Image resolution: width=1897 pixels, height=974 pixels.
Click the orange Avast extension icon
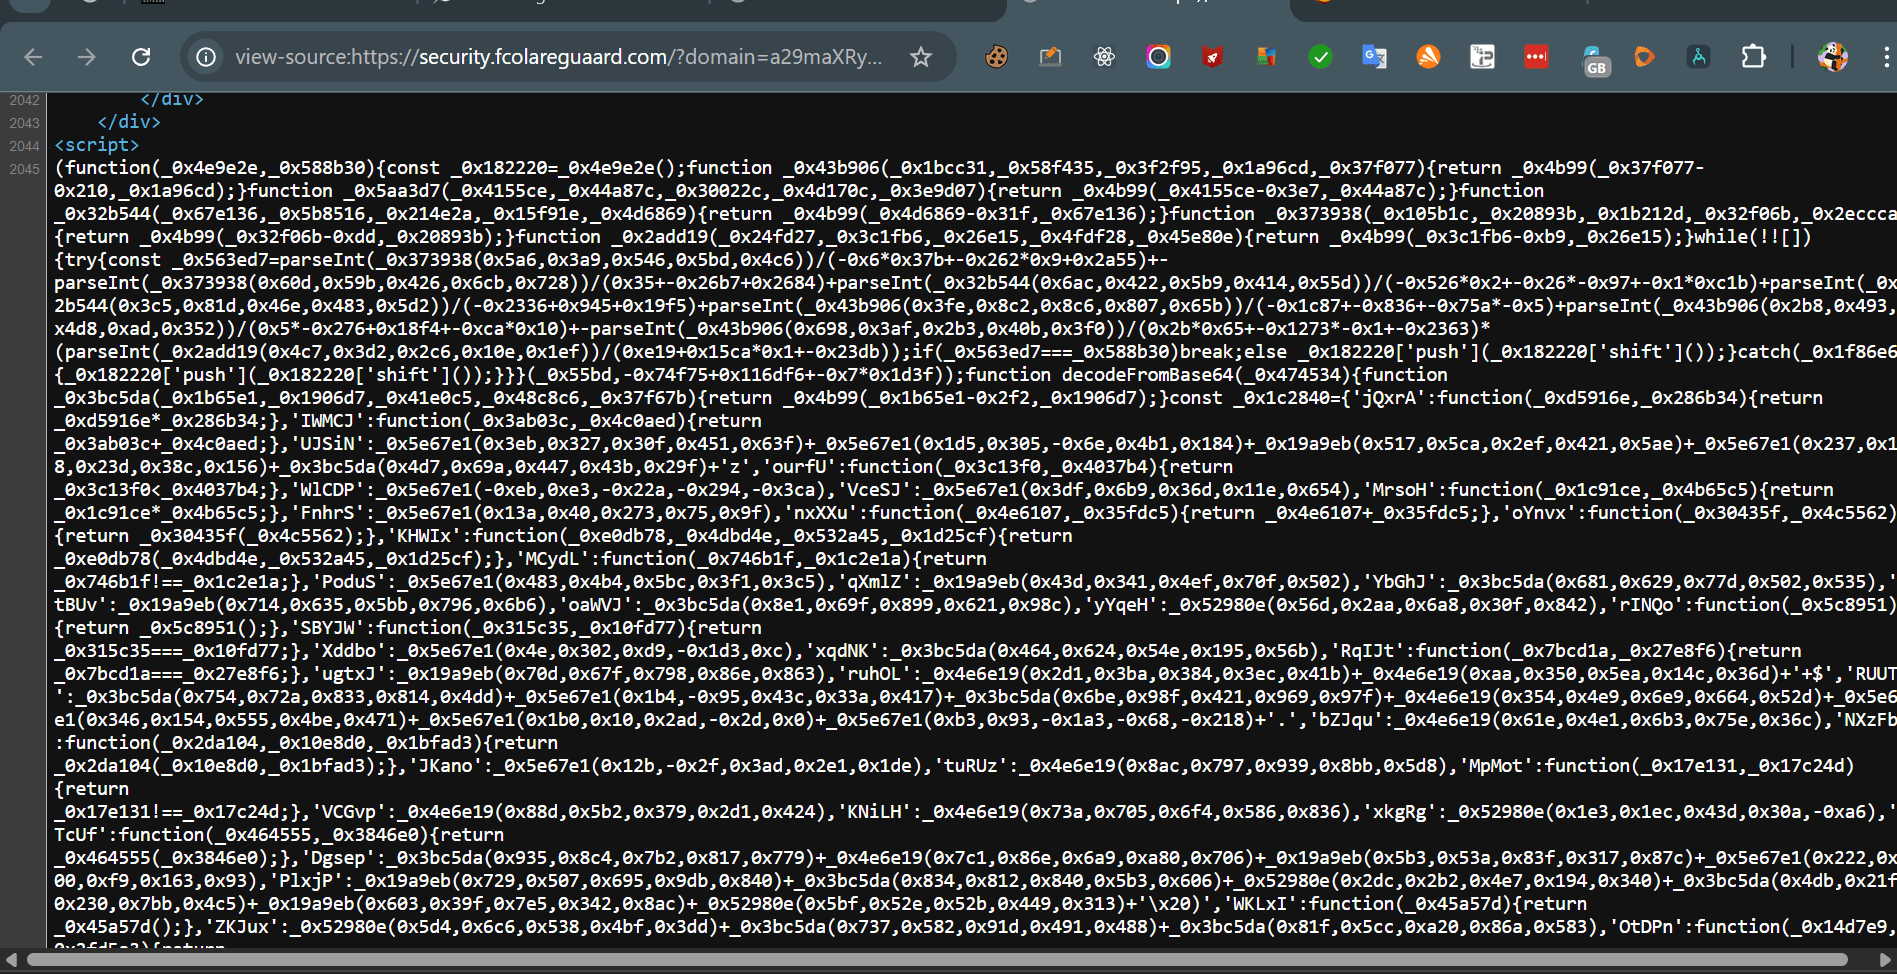(1428, 57)
